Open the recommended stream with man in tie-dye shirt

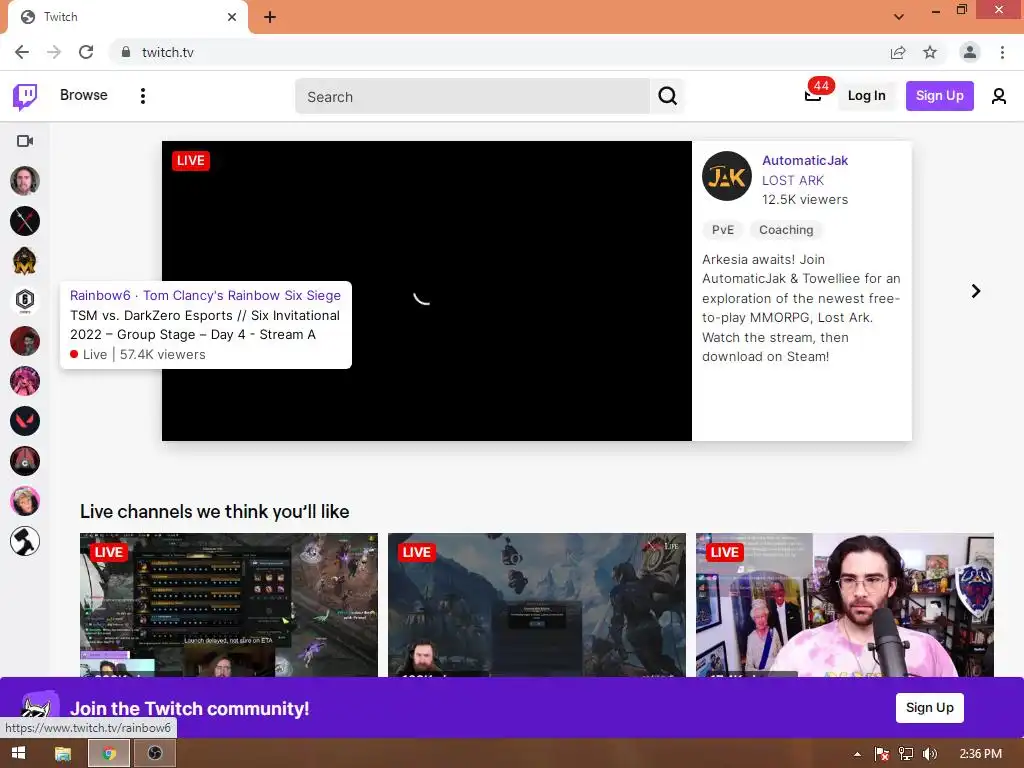(844, 605)
